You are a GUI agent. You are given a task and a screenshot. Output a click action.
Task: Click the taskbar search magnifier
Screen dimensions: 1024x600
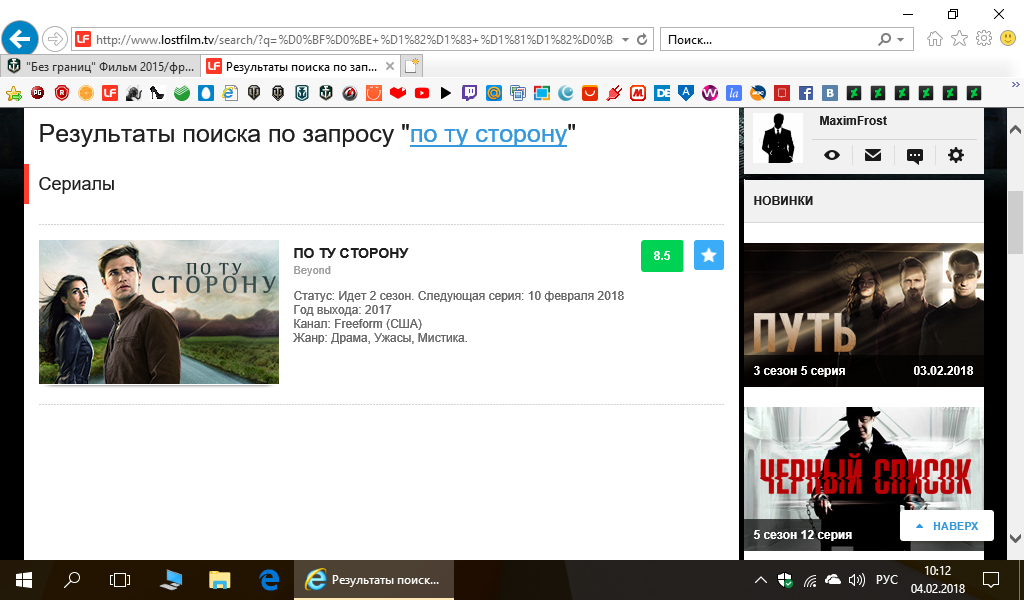72,580
